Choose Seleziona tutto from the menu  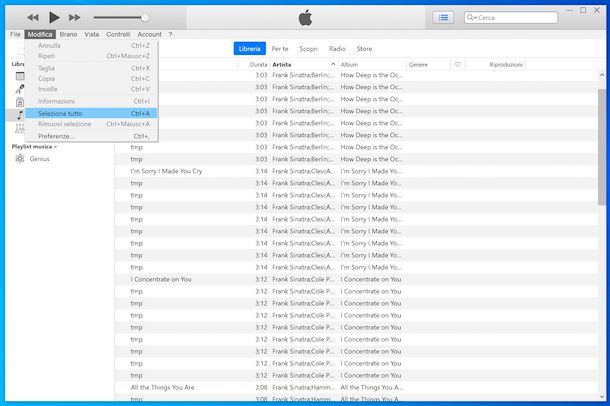click(91, 113)
